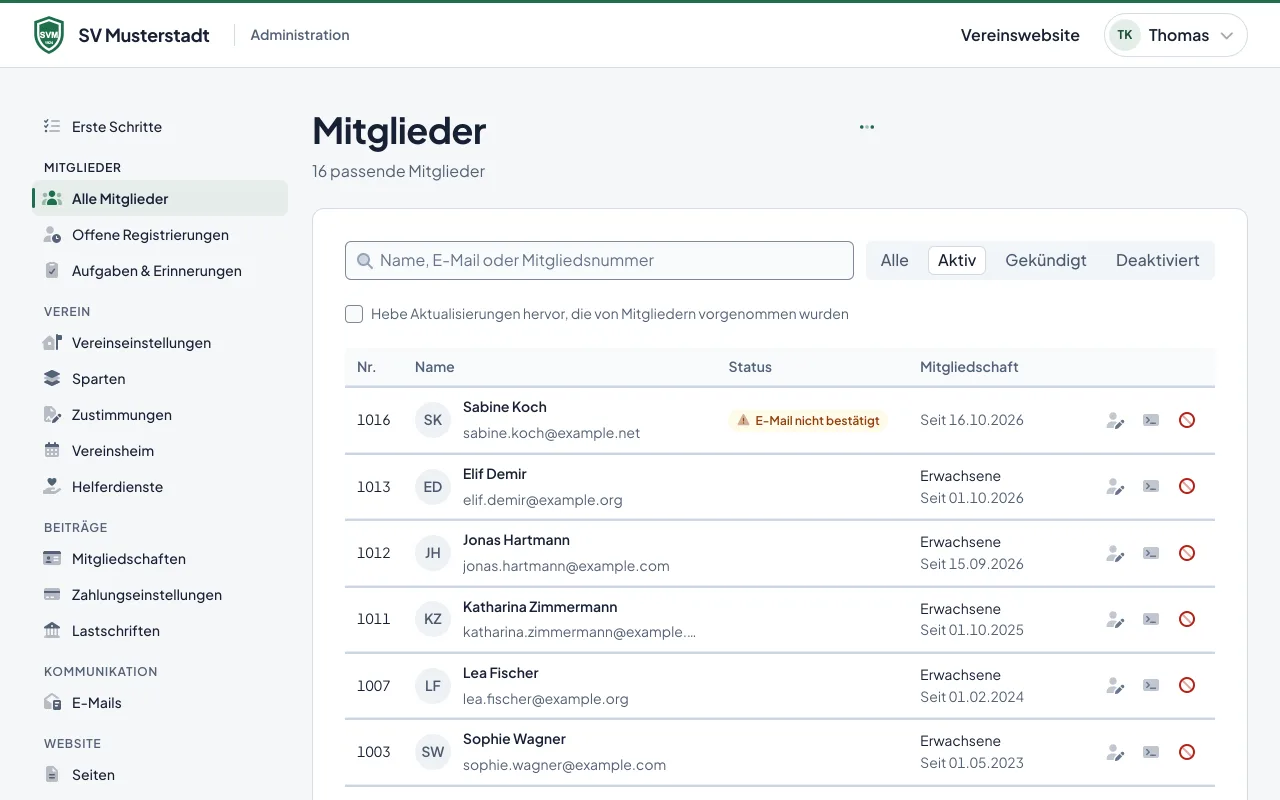Open the Thomas user account dropdown
1280x800 pixels.
click(1176, 35)
